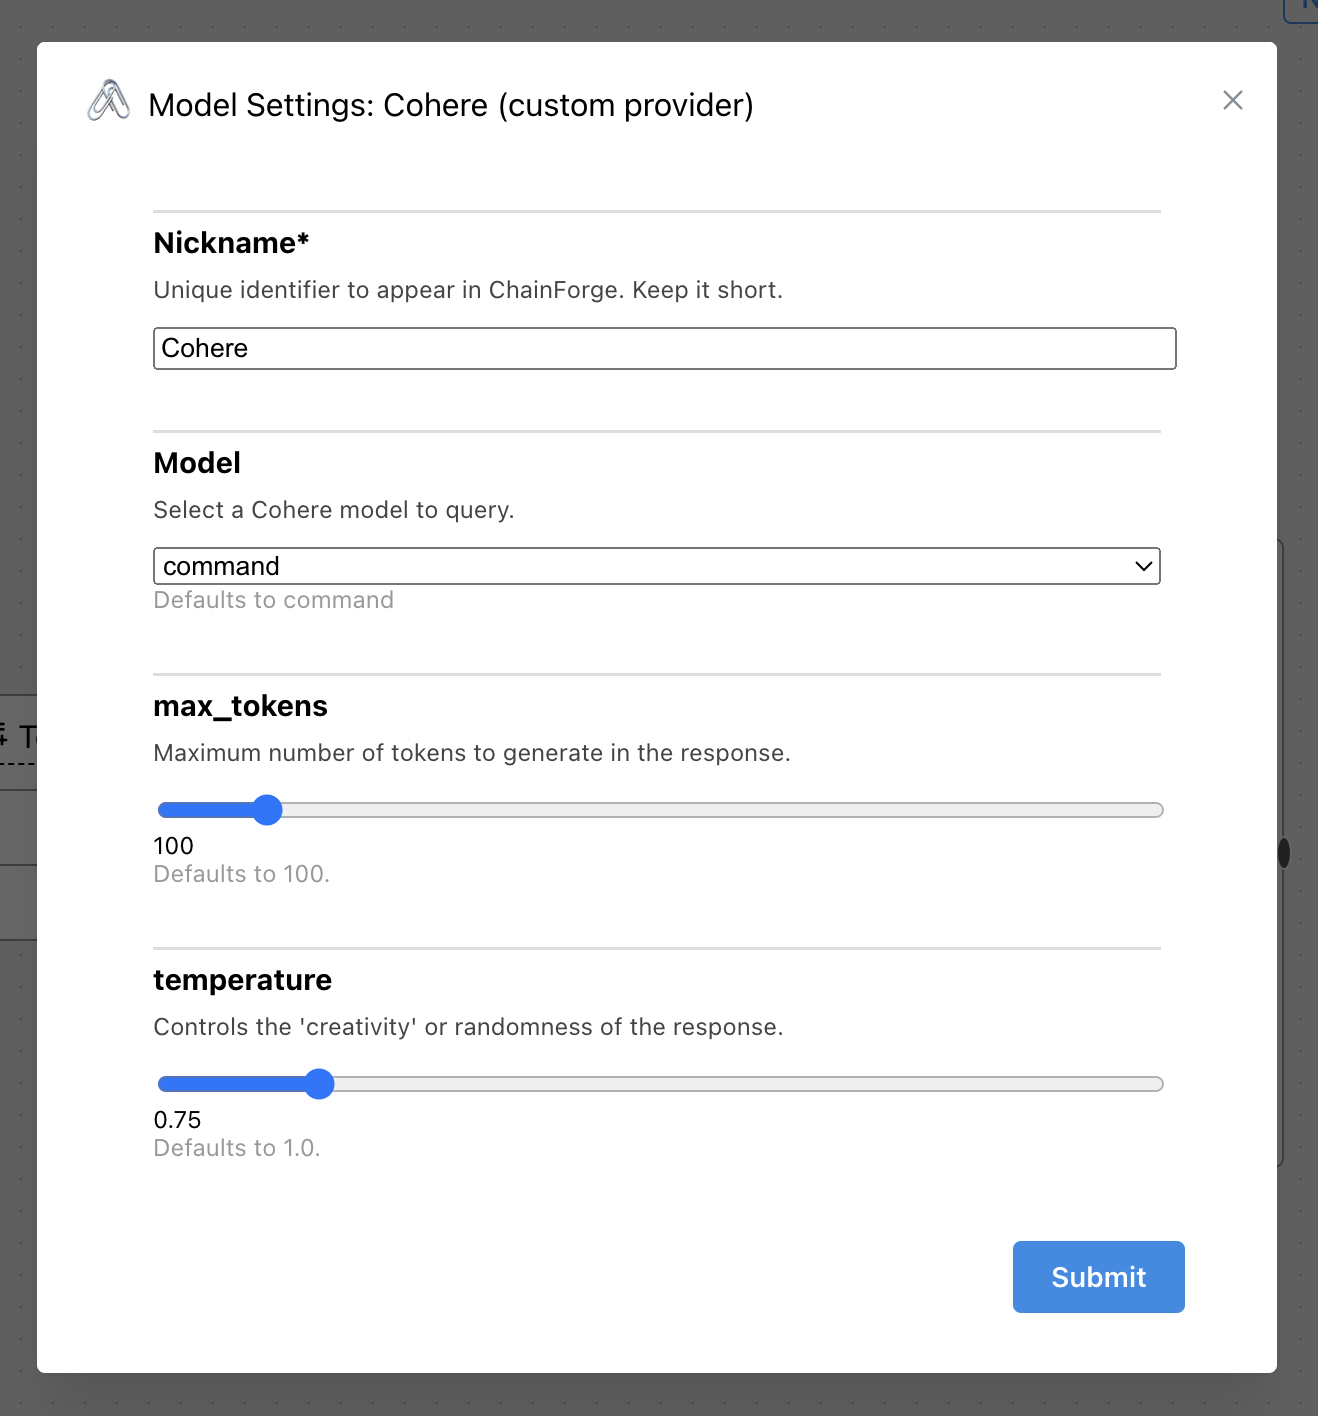This screenshot has width=1318, height=1416.
Task: Click the max_tokens slider track to raise value
Action: click(700, 809)
